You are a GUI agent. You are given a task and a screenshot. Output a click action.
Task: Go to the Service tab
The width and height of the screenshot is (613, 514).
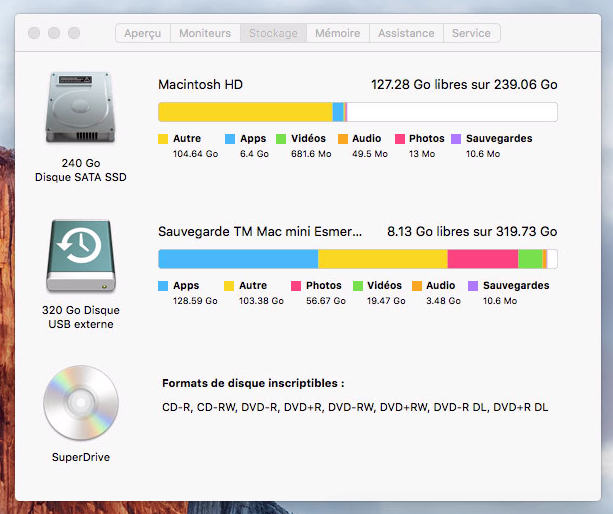pos(471,33)
